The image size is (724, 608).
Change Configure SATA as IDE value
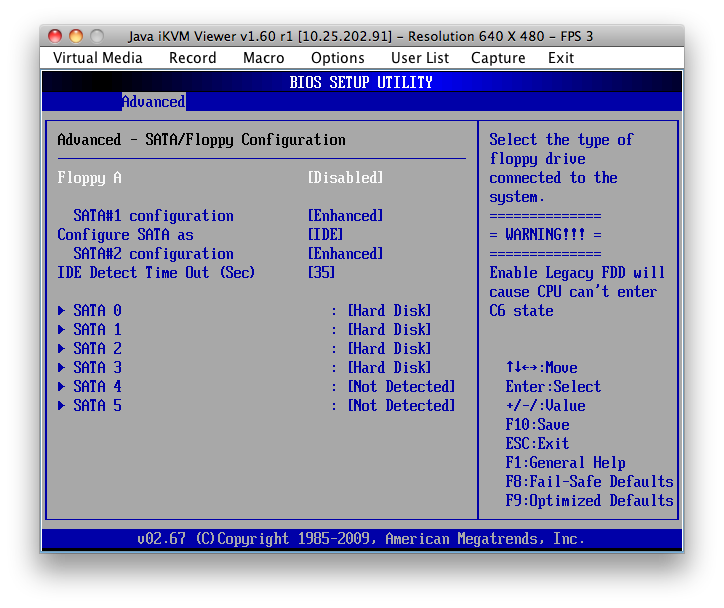coord(325,235)
